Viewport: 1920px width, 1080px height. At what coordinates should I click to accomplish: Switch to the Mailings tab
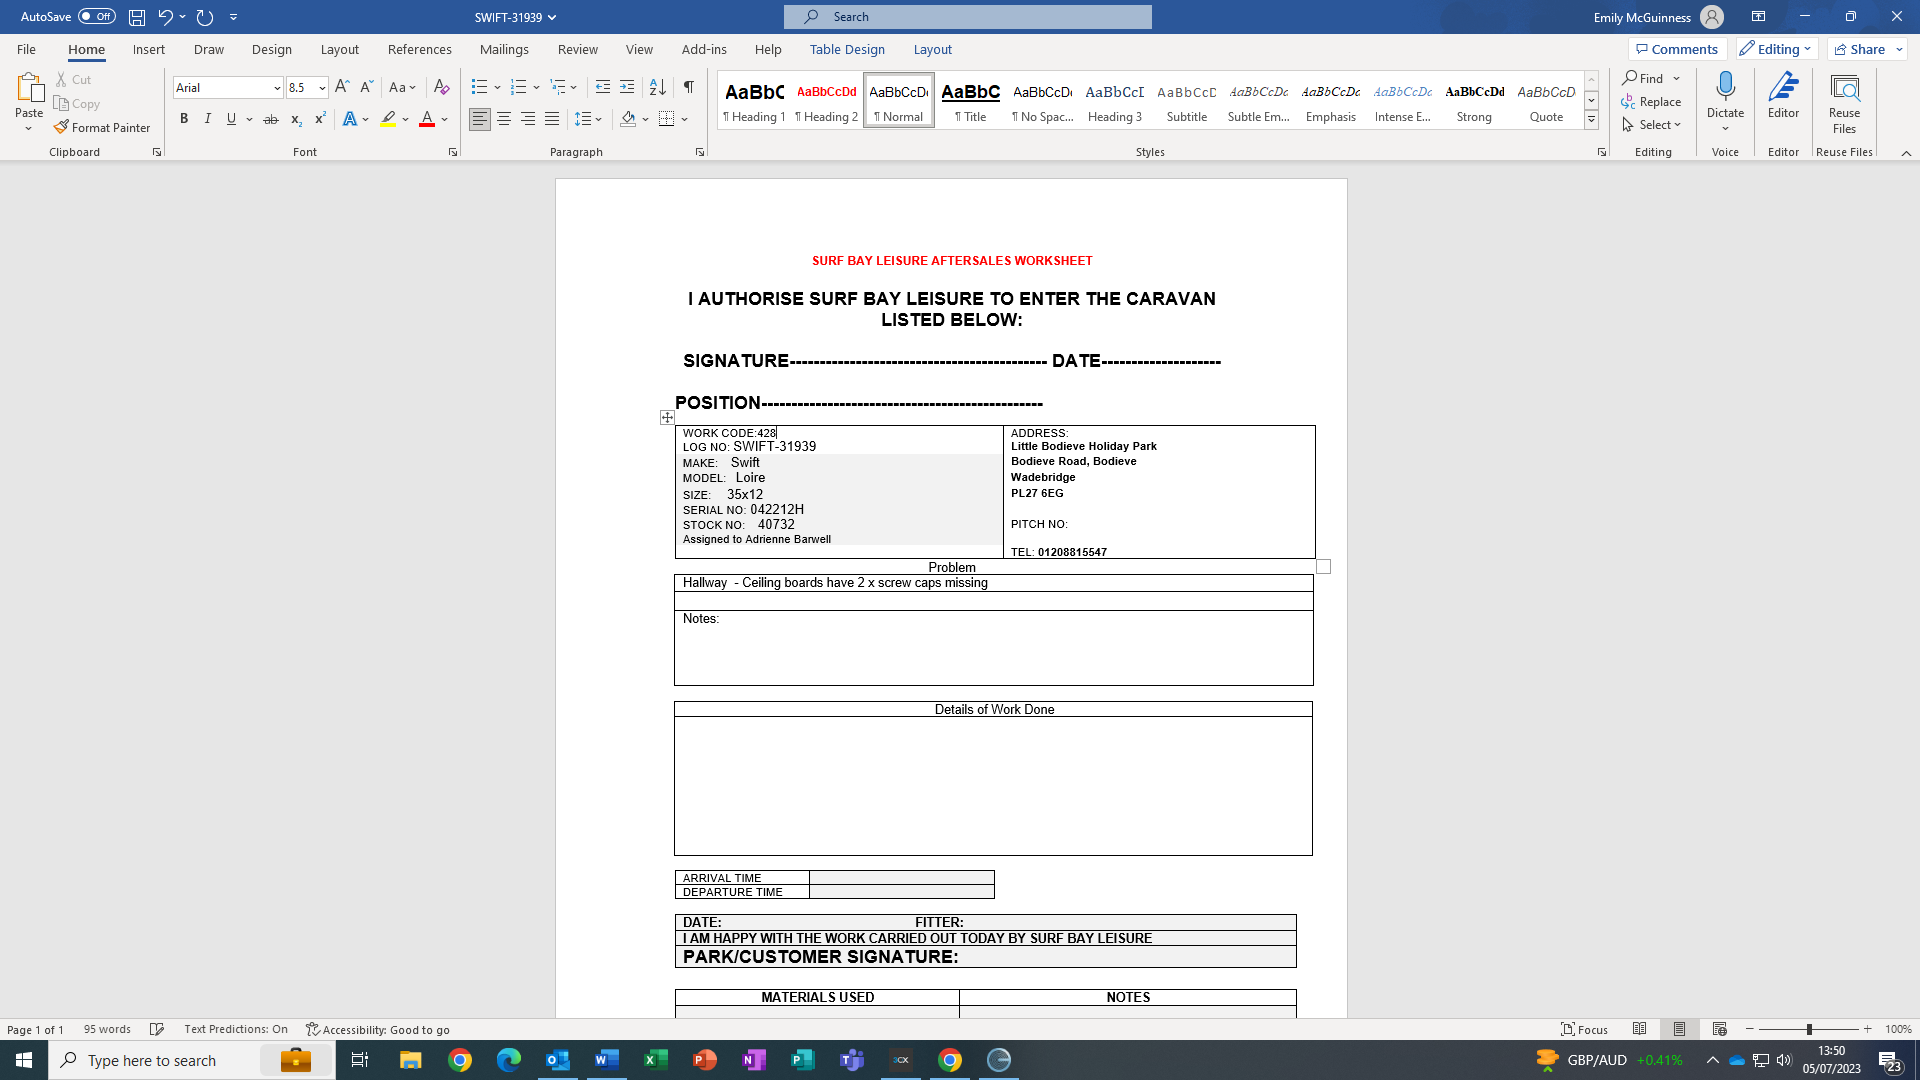[x=504, y=49]
